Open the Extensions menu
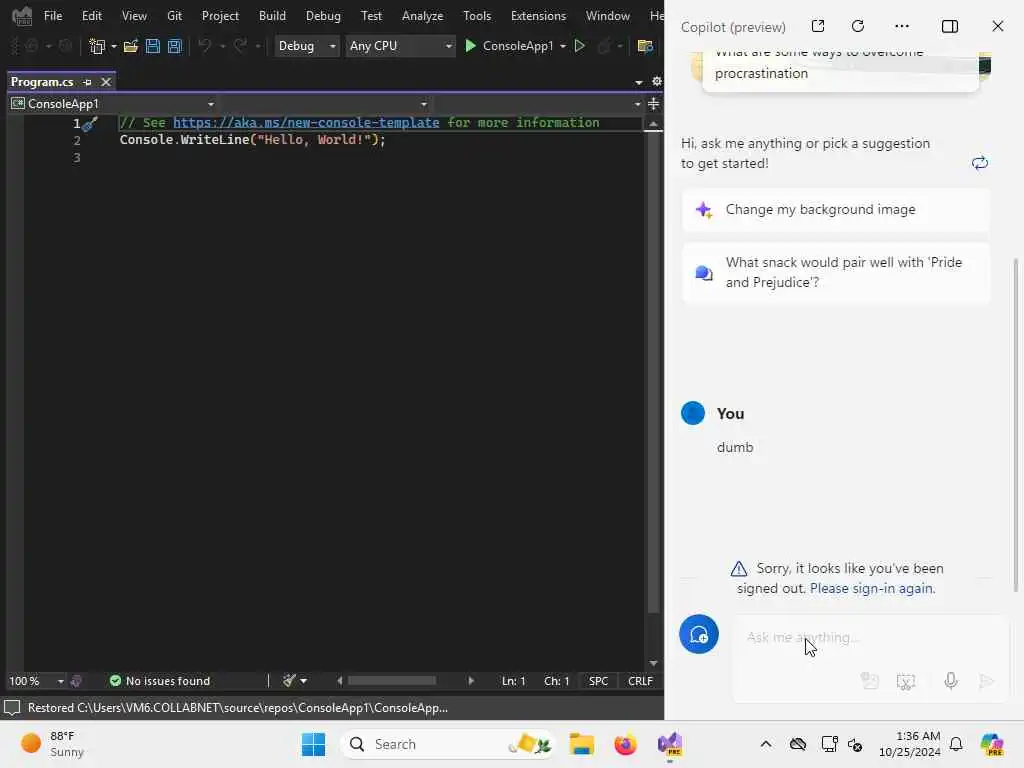 [x=538, y=16]
